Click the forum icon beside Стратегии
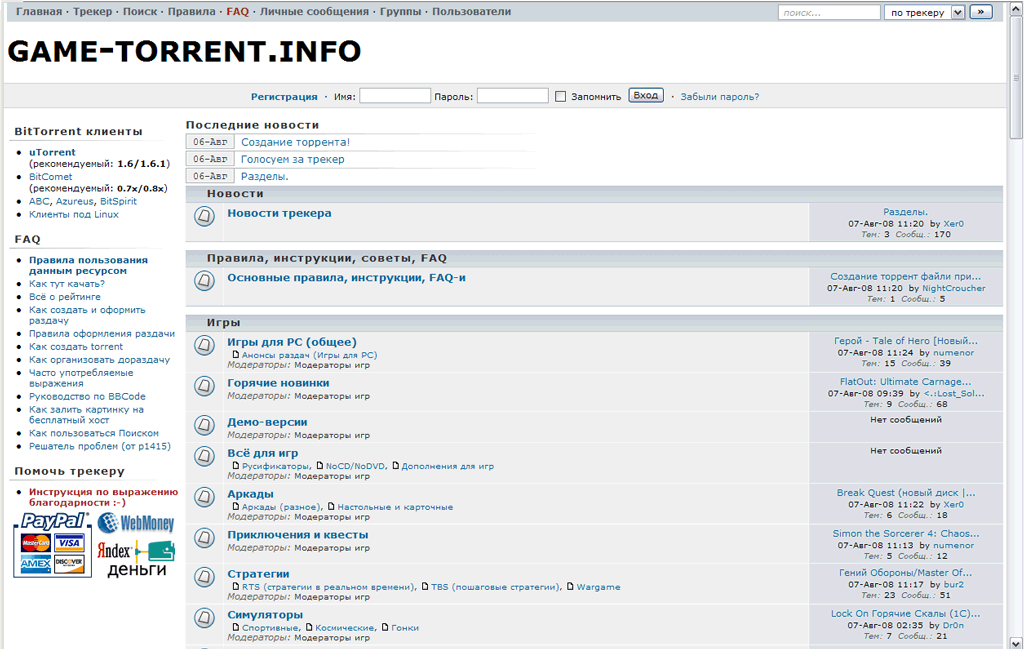 (x=204, y=577)
